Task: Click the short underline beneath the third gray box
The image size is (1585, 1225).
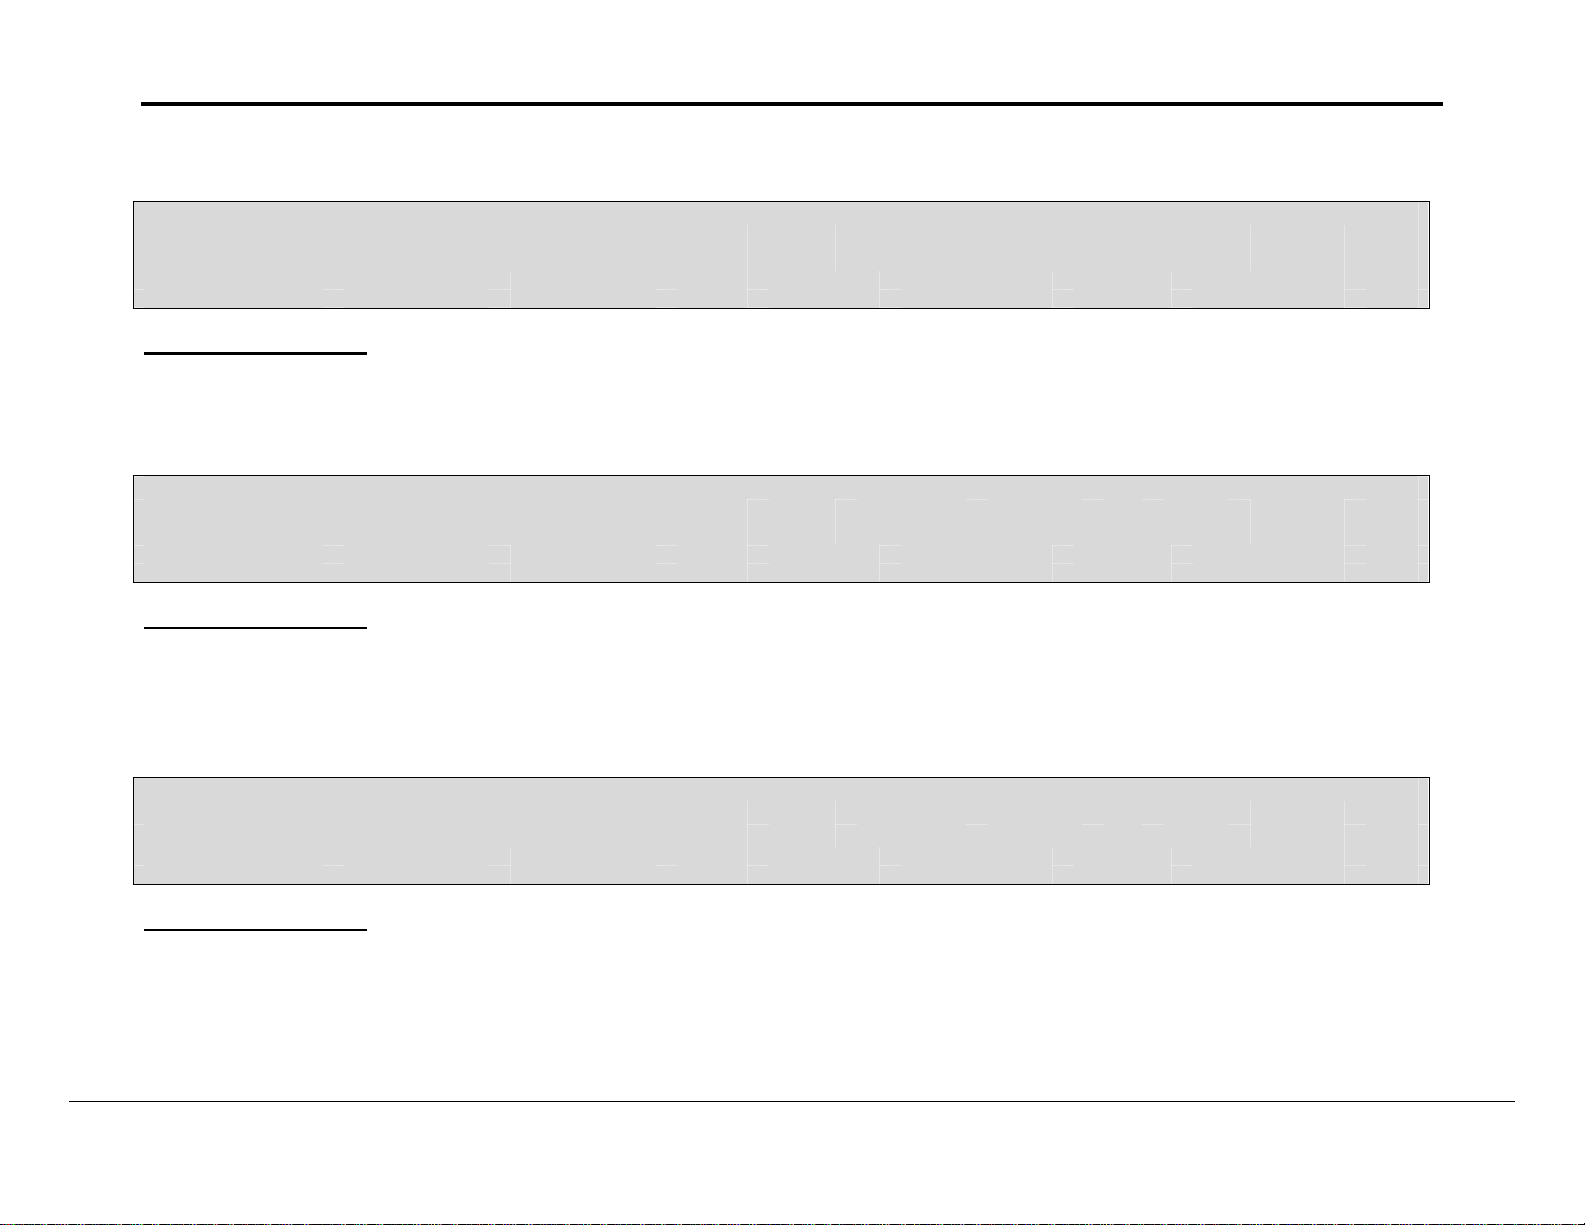Action: pyautogui.click(x=256, y=930)
